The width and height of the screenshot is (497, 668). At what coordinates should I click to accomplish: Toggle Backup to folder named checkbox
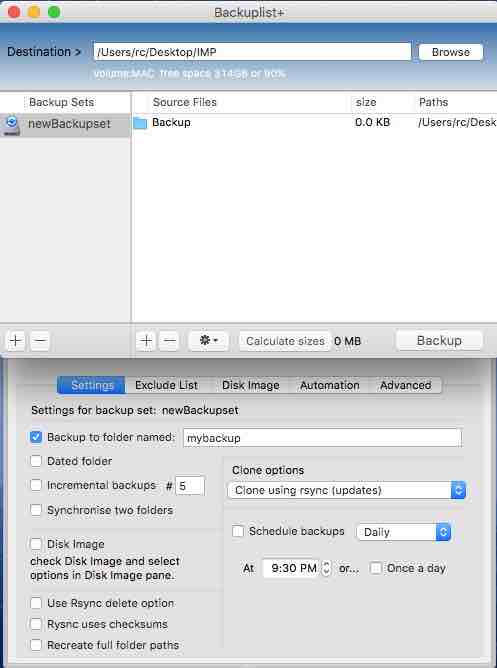click(36, 437)
